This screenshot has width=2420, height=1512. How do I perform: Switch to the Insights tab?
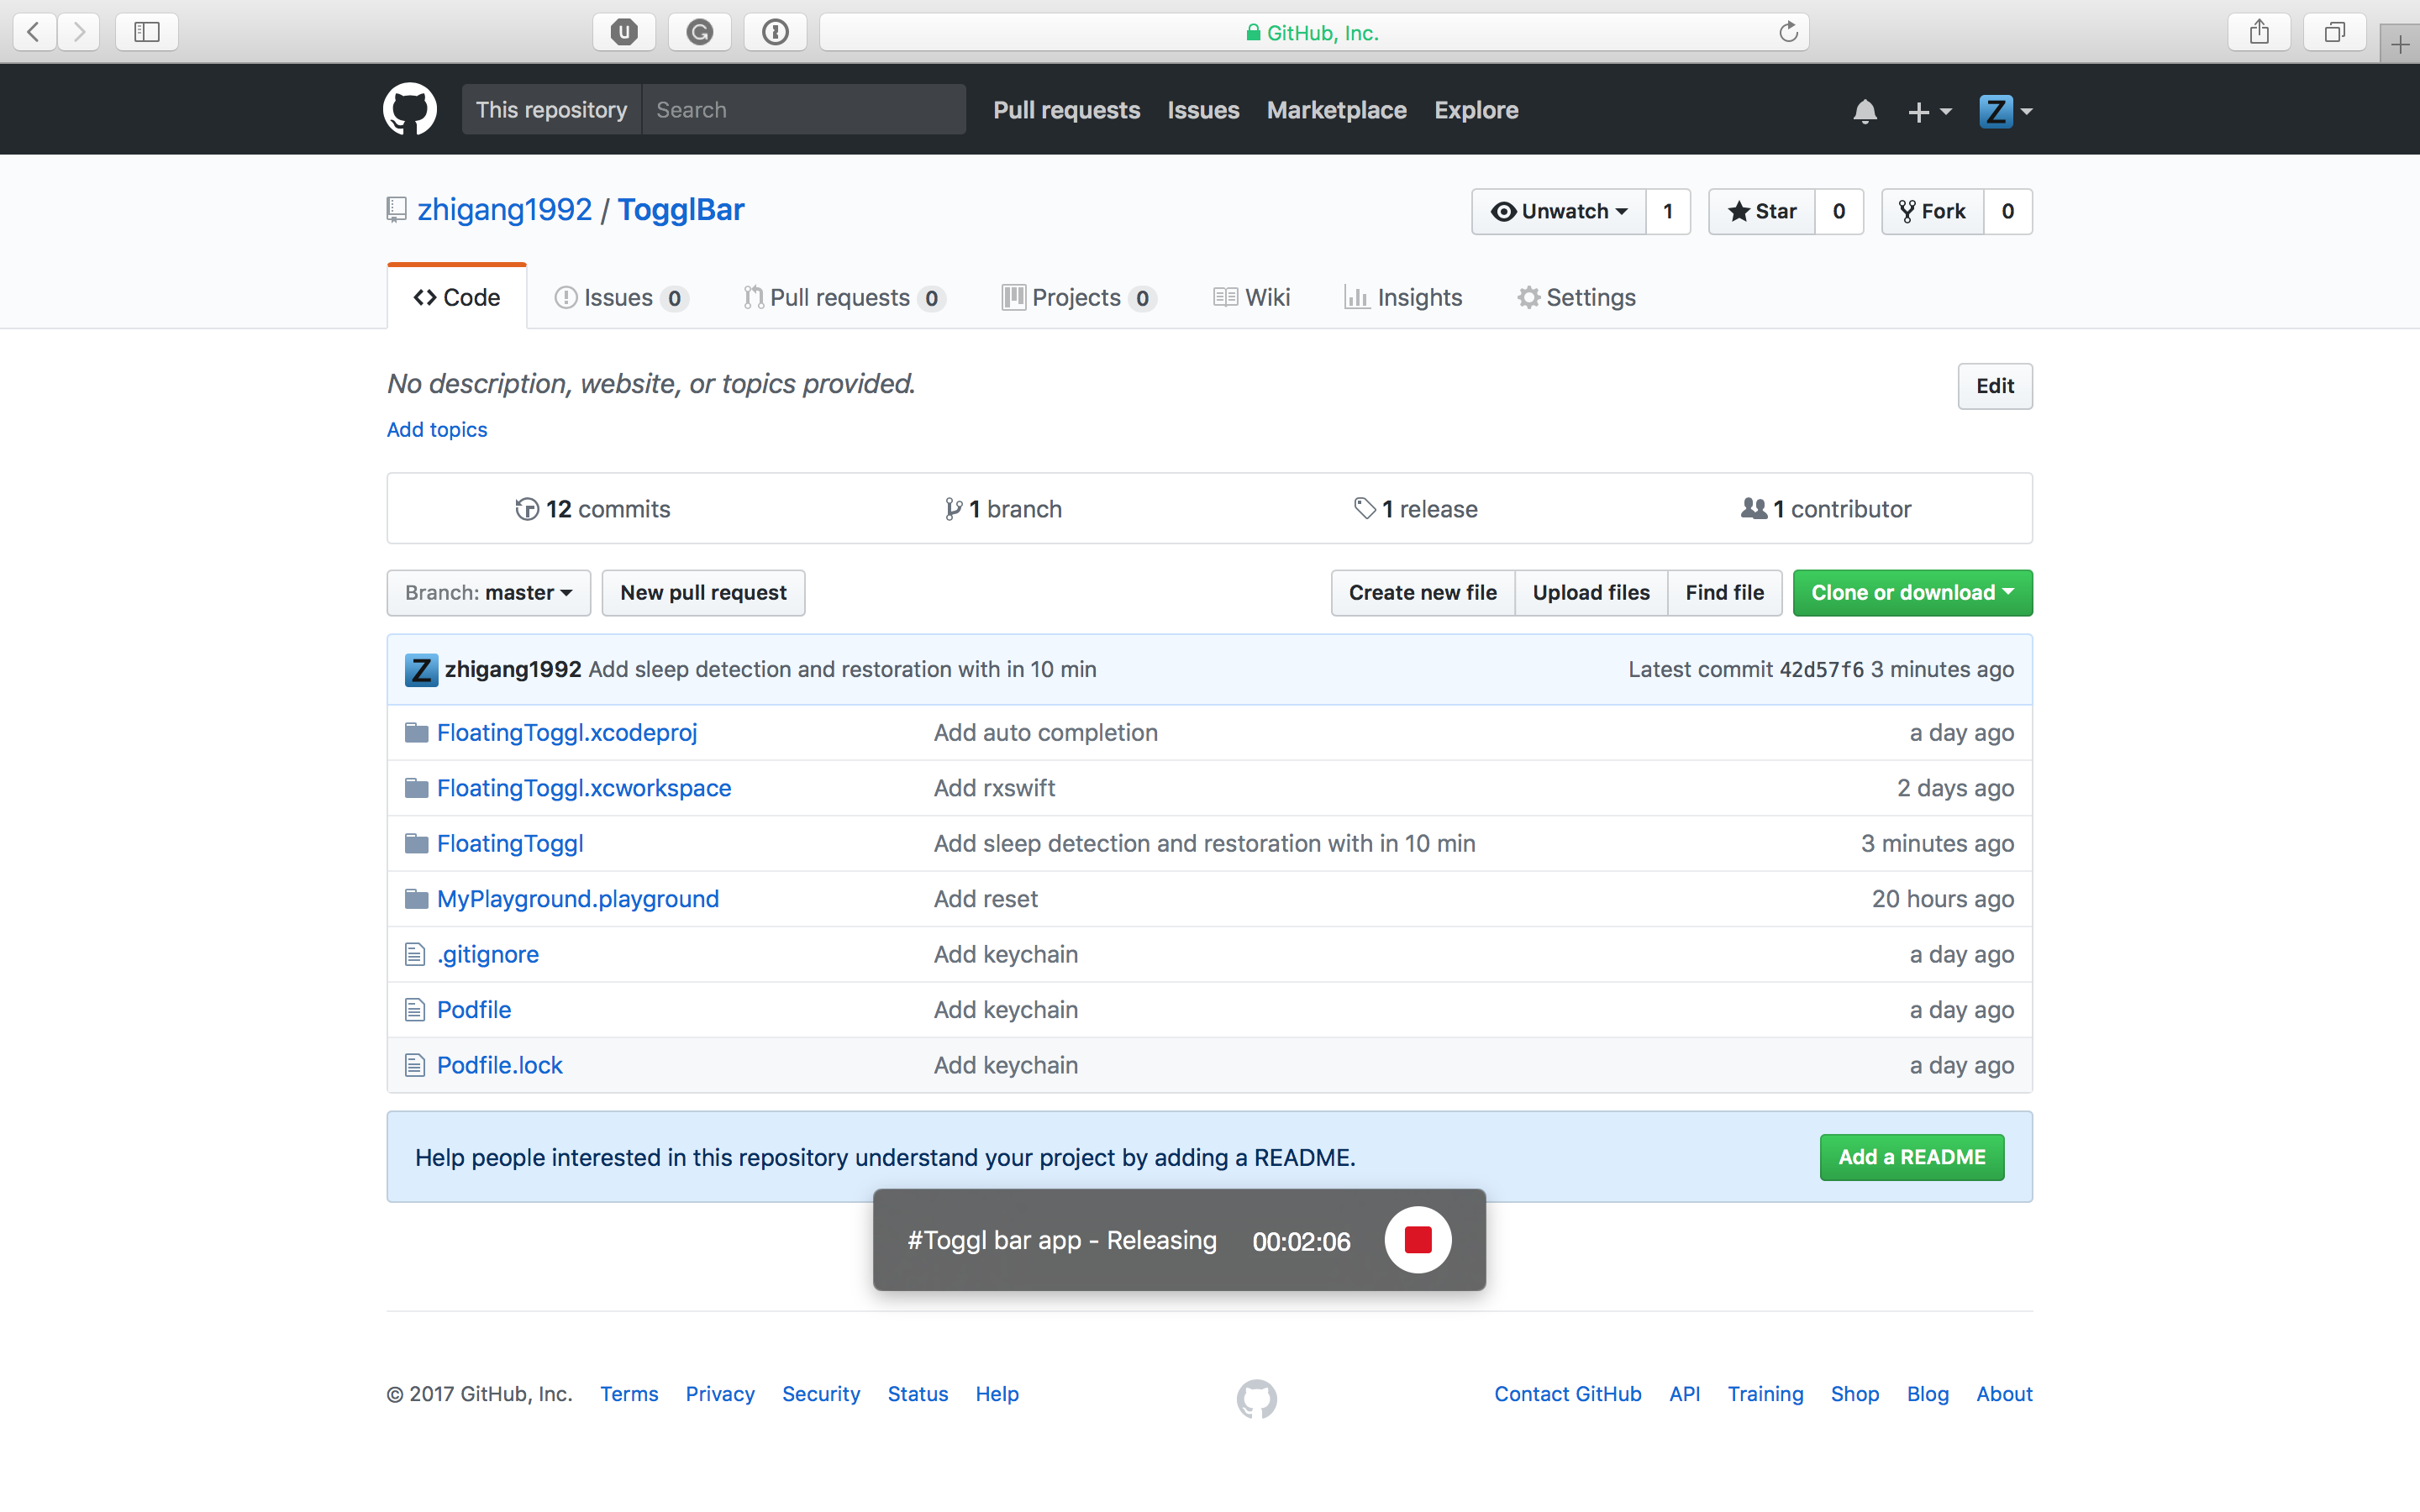(1404, 297)
